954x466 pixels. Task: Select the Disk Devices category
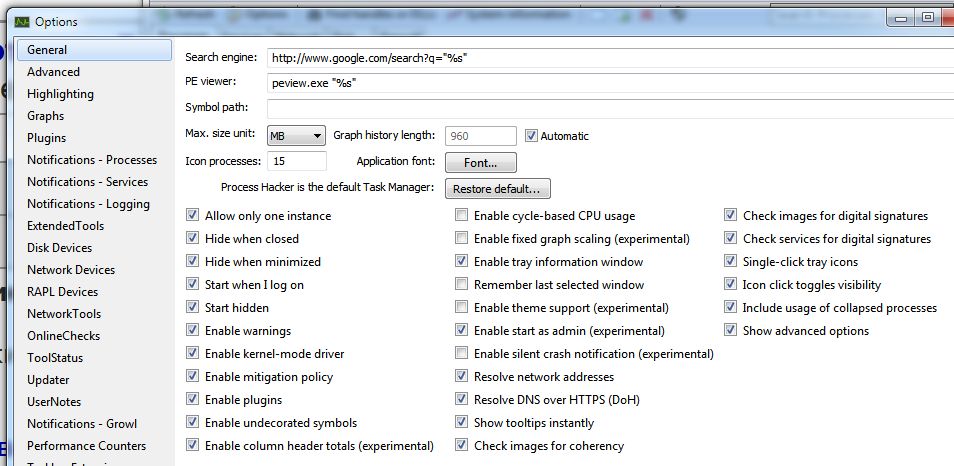[59, 248]
